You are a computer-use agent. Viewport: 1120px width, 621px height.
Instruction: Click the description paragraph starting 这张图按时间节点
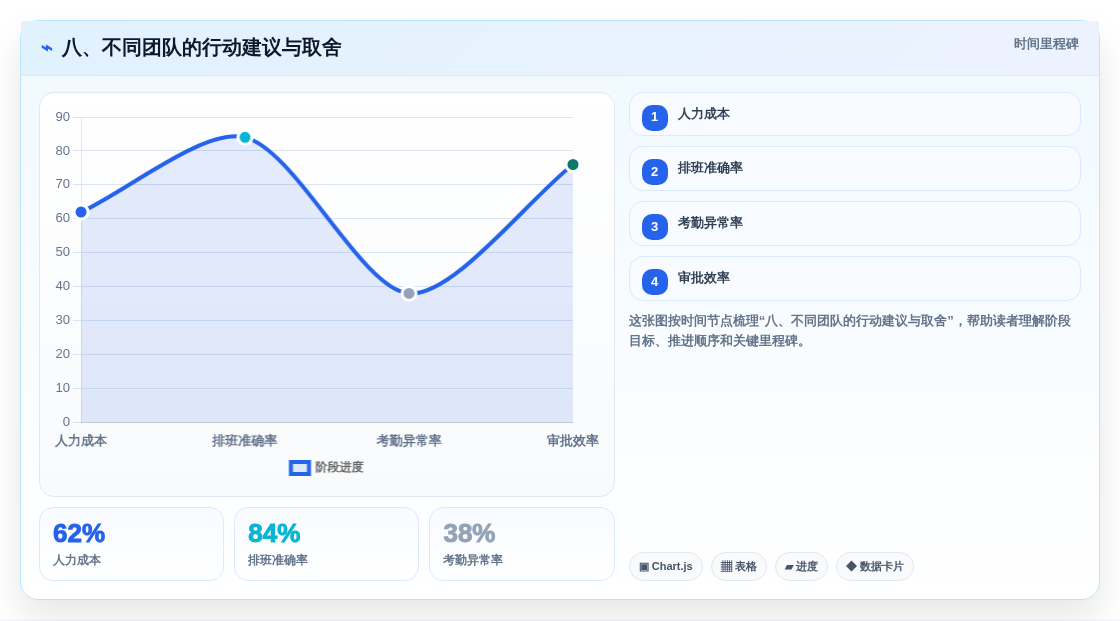click(850, 331)
